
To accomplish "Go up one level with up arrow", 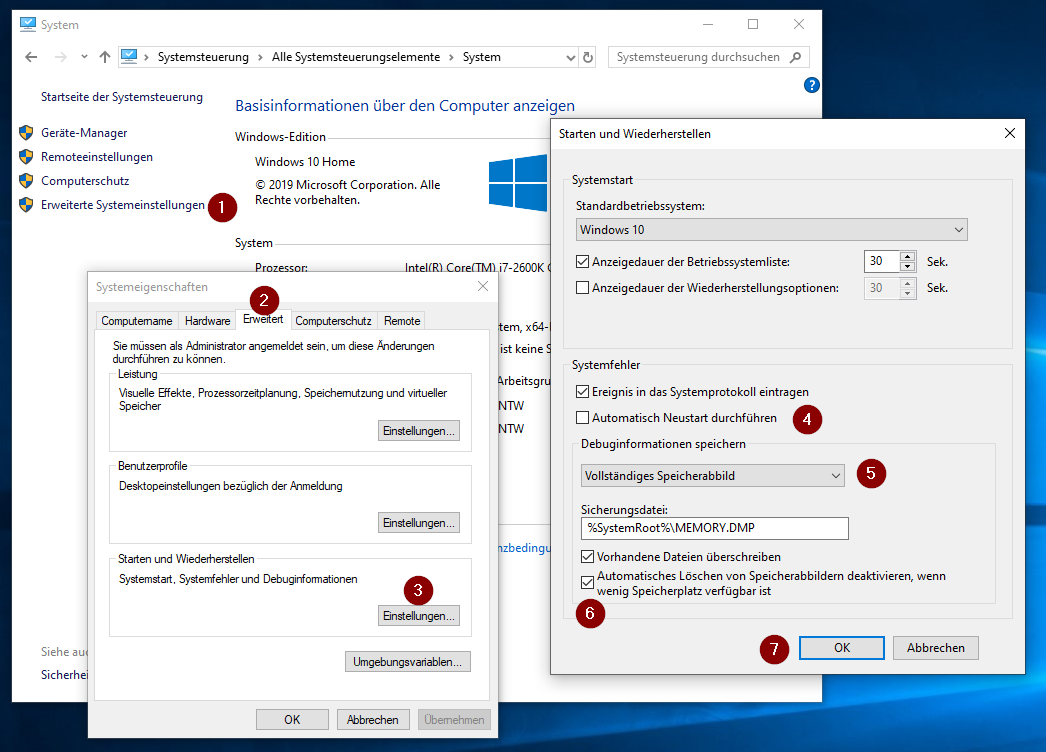I will point(105,57).
